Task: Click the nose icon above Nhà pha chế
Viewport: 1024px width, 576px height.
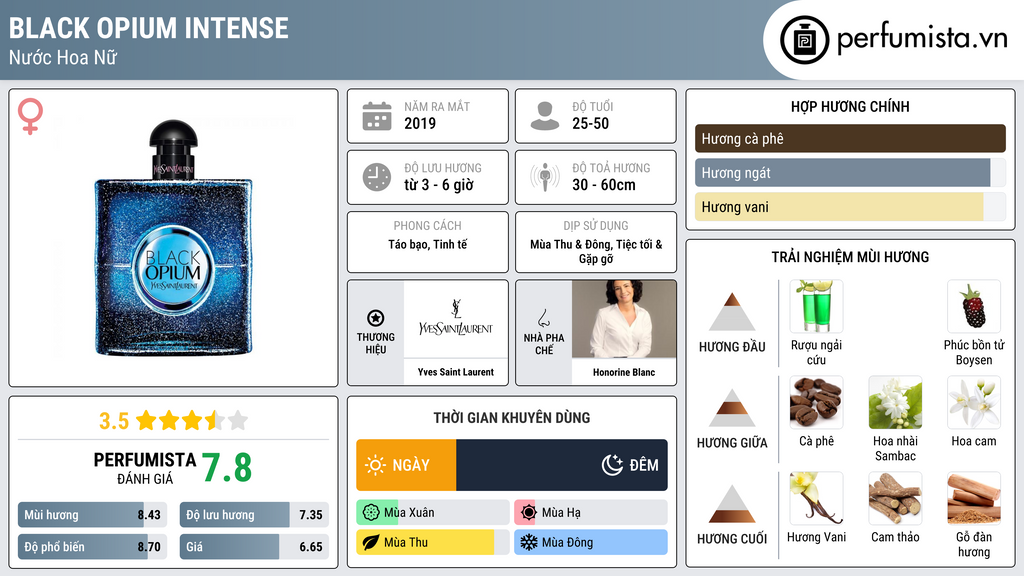Action: [x=543, y=318]
